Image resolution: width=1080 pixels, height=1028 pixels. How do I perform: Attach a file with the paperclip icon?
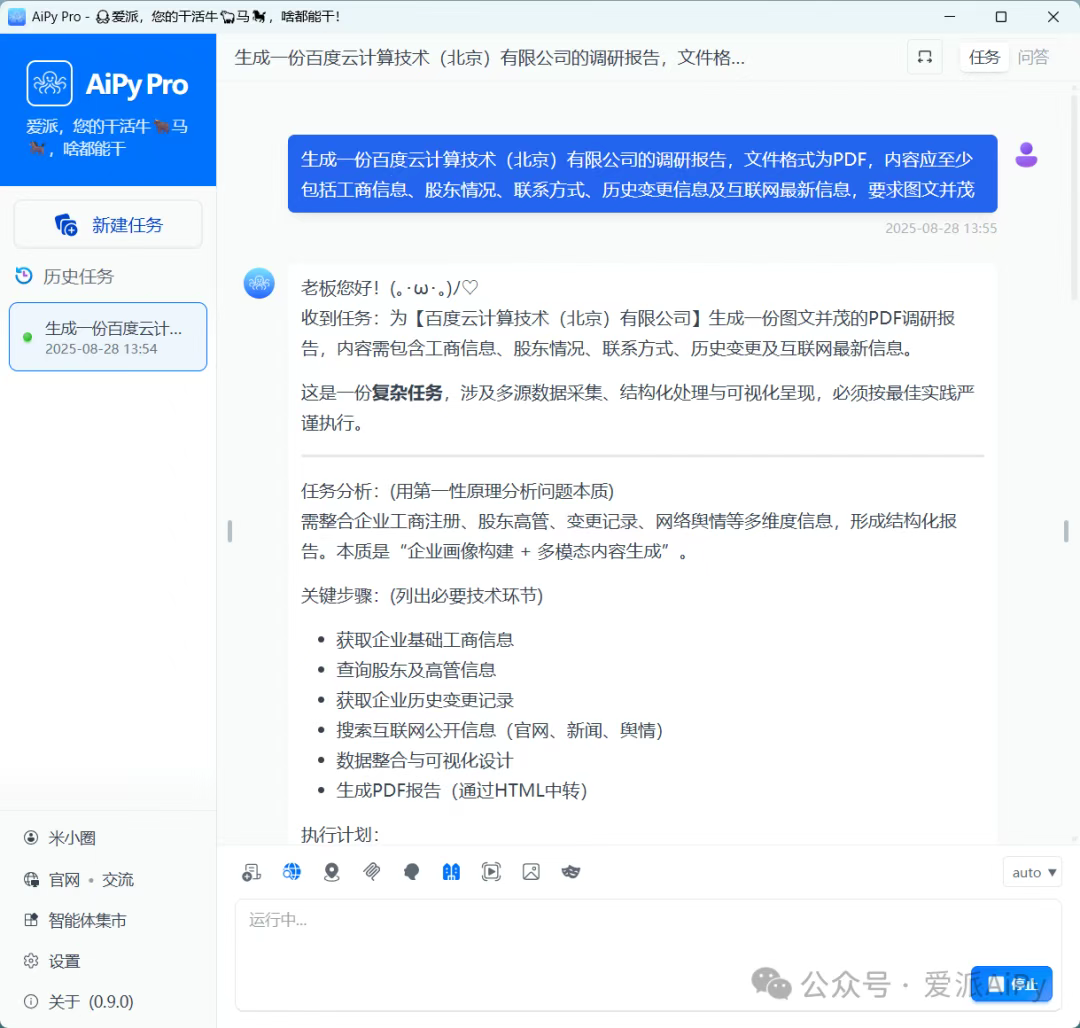pyautogui.click(x=371, y=872)
